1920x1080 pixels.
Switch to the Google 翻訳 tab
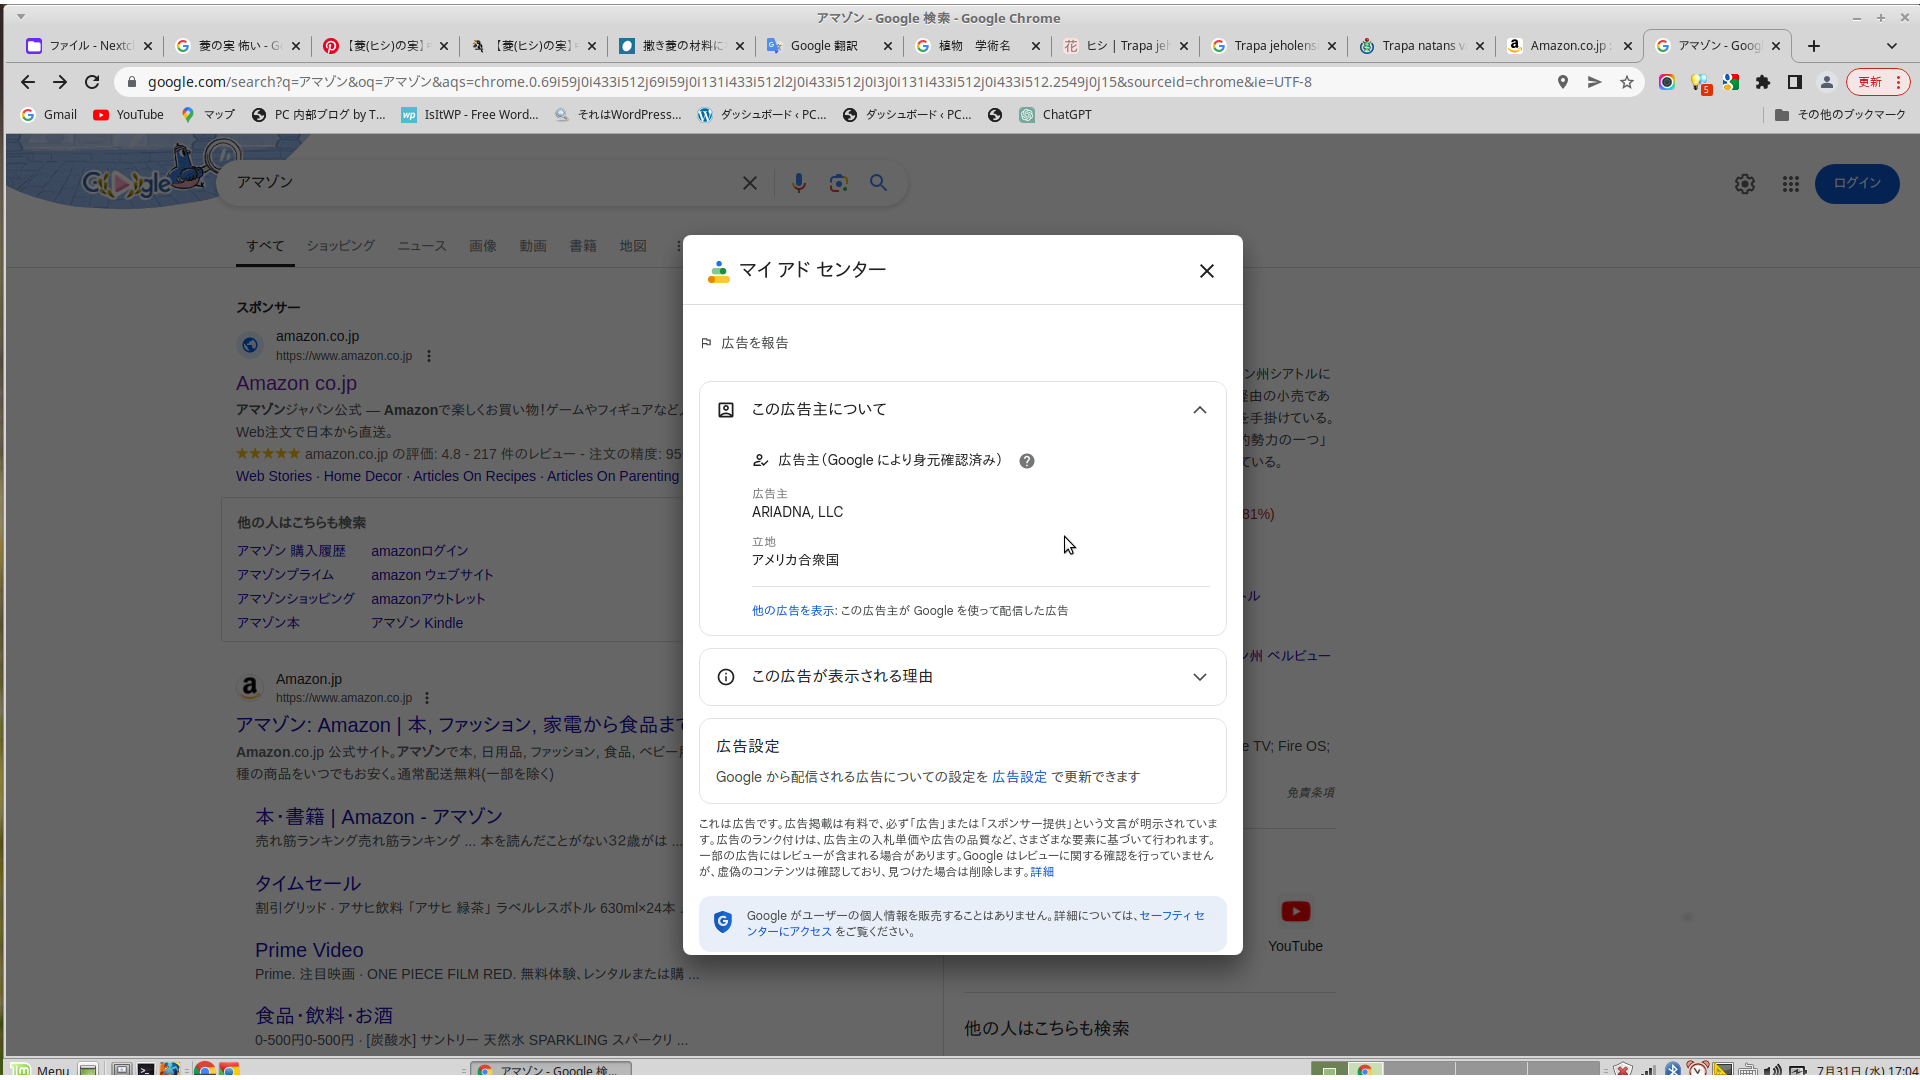pyautogui.click(x=824, y=46)
